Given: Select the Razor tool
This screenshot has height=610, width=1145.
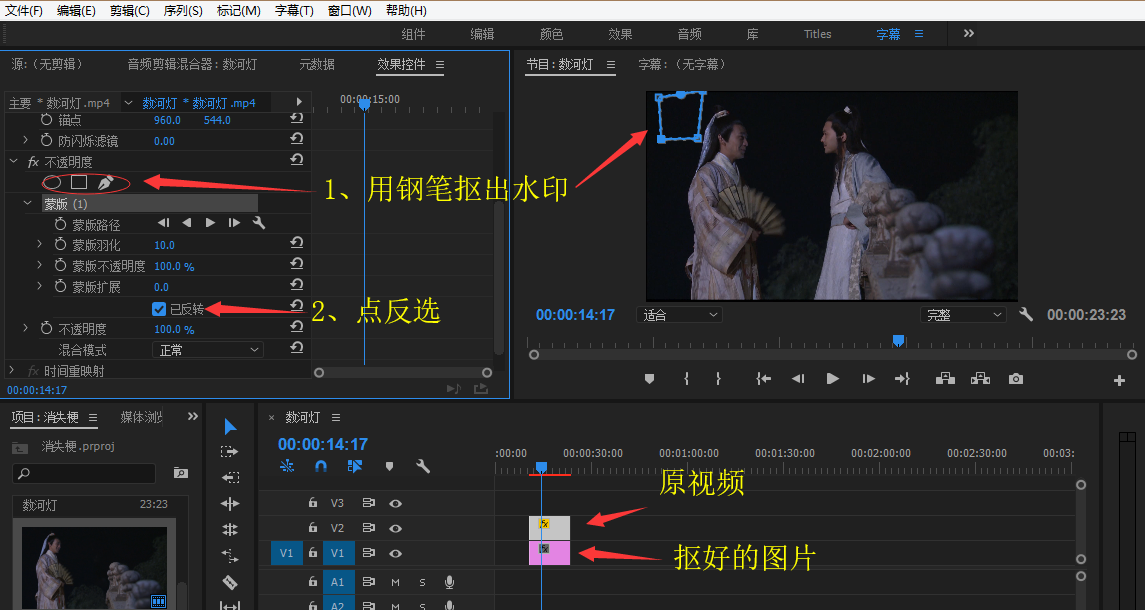Looking at the screenshot, I should coord(230,582).
